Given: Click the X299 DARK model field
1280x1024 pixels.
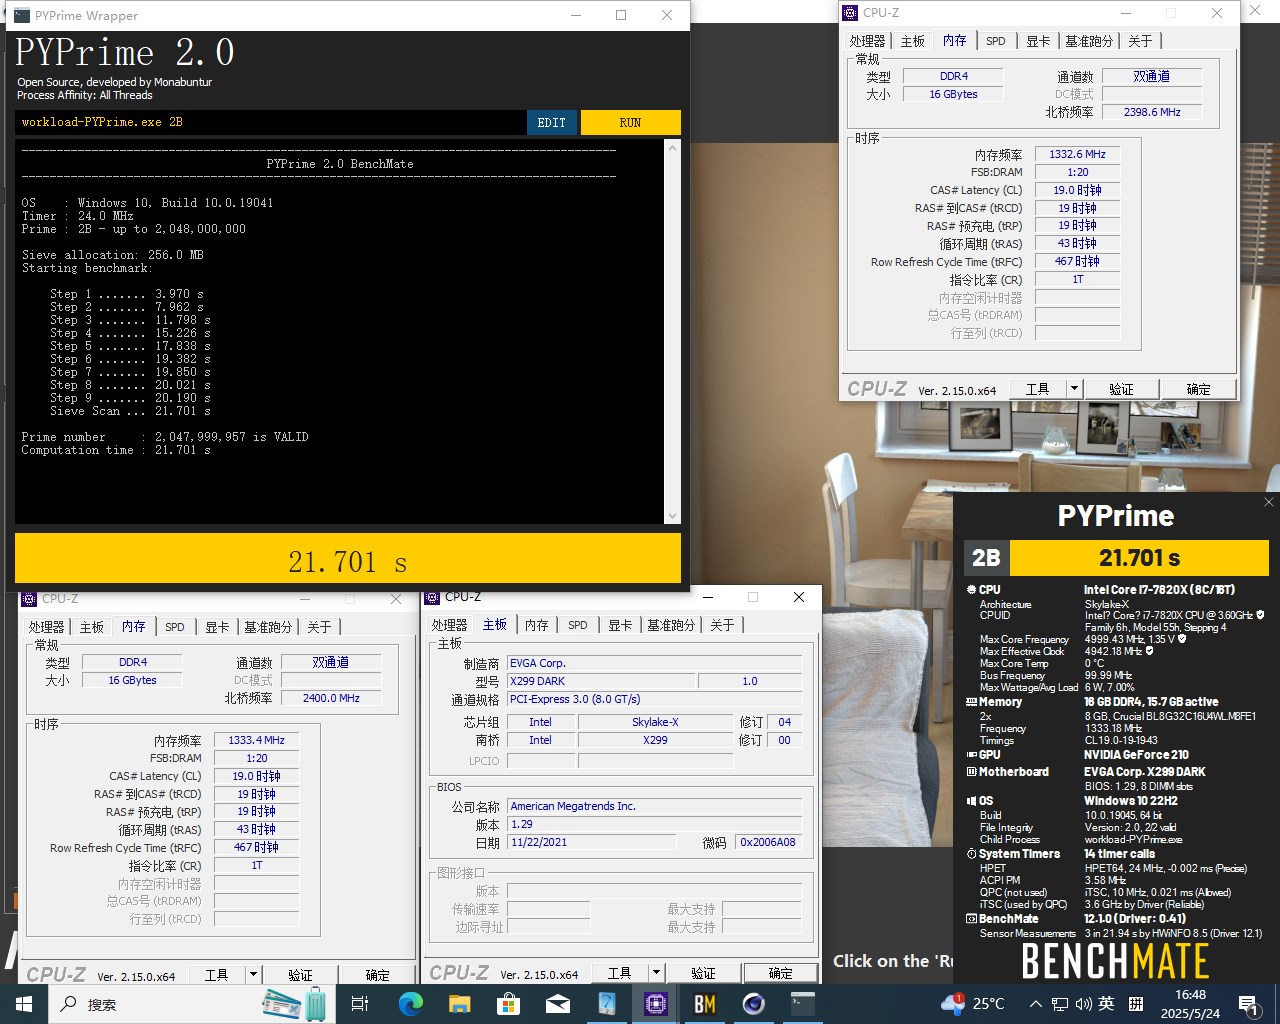Looking at the screenshot, I should [601, 681].
